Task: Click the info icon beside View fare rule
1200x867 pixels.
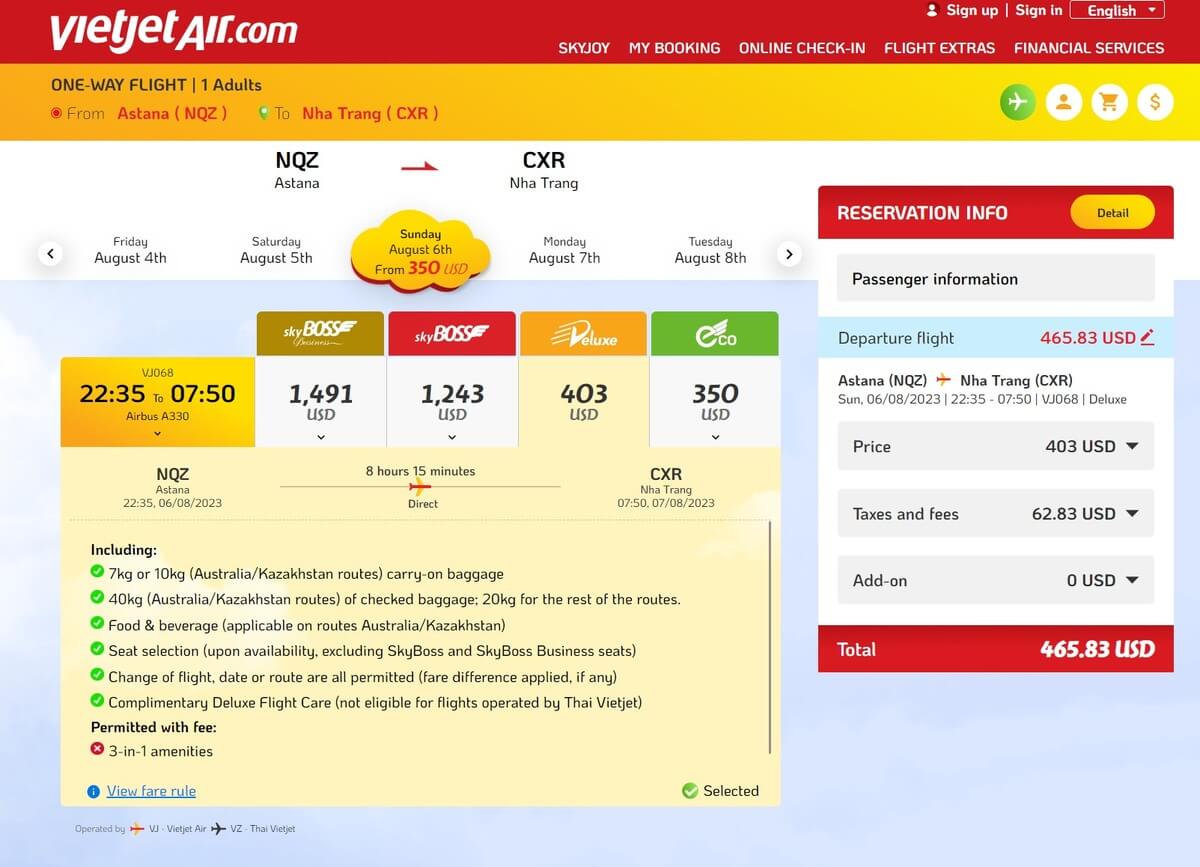Action: (93, 791)
